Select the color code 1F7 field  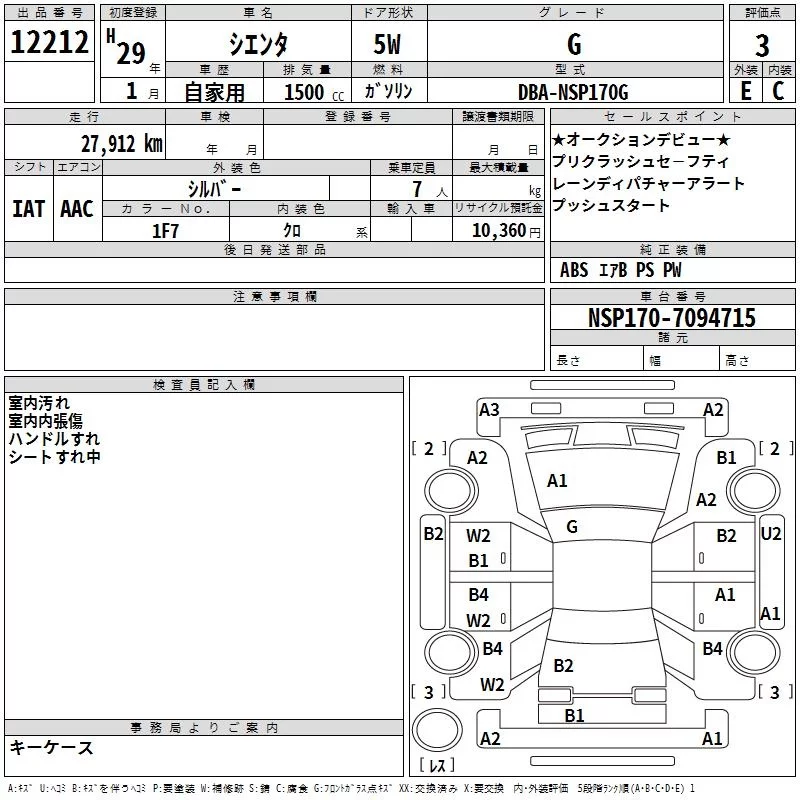(x=166, y=230)
